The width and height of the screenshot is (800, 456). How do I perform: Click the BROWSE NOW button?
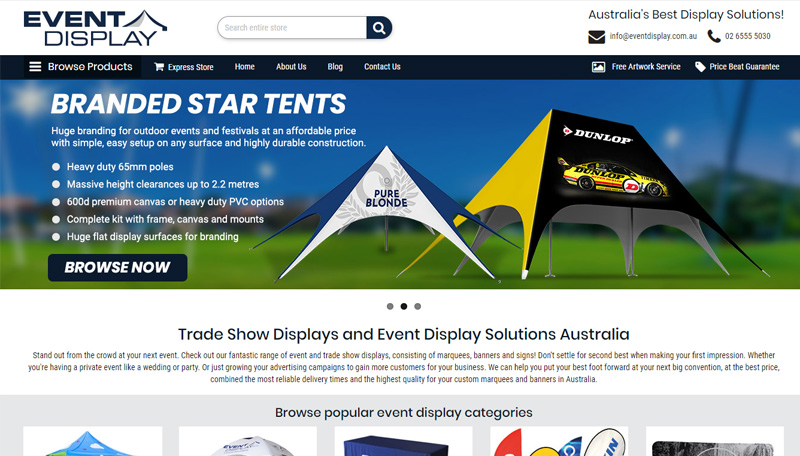pos(117,267)
